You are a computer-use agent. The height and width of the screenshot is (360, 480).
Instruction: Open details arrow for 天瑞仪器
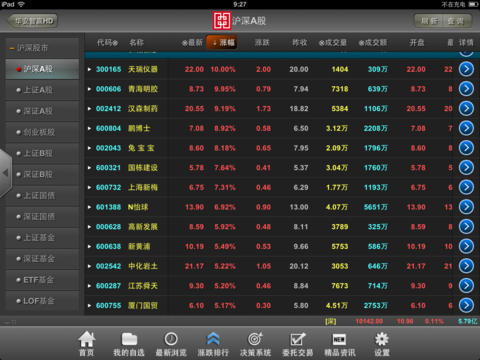466,69
